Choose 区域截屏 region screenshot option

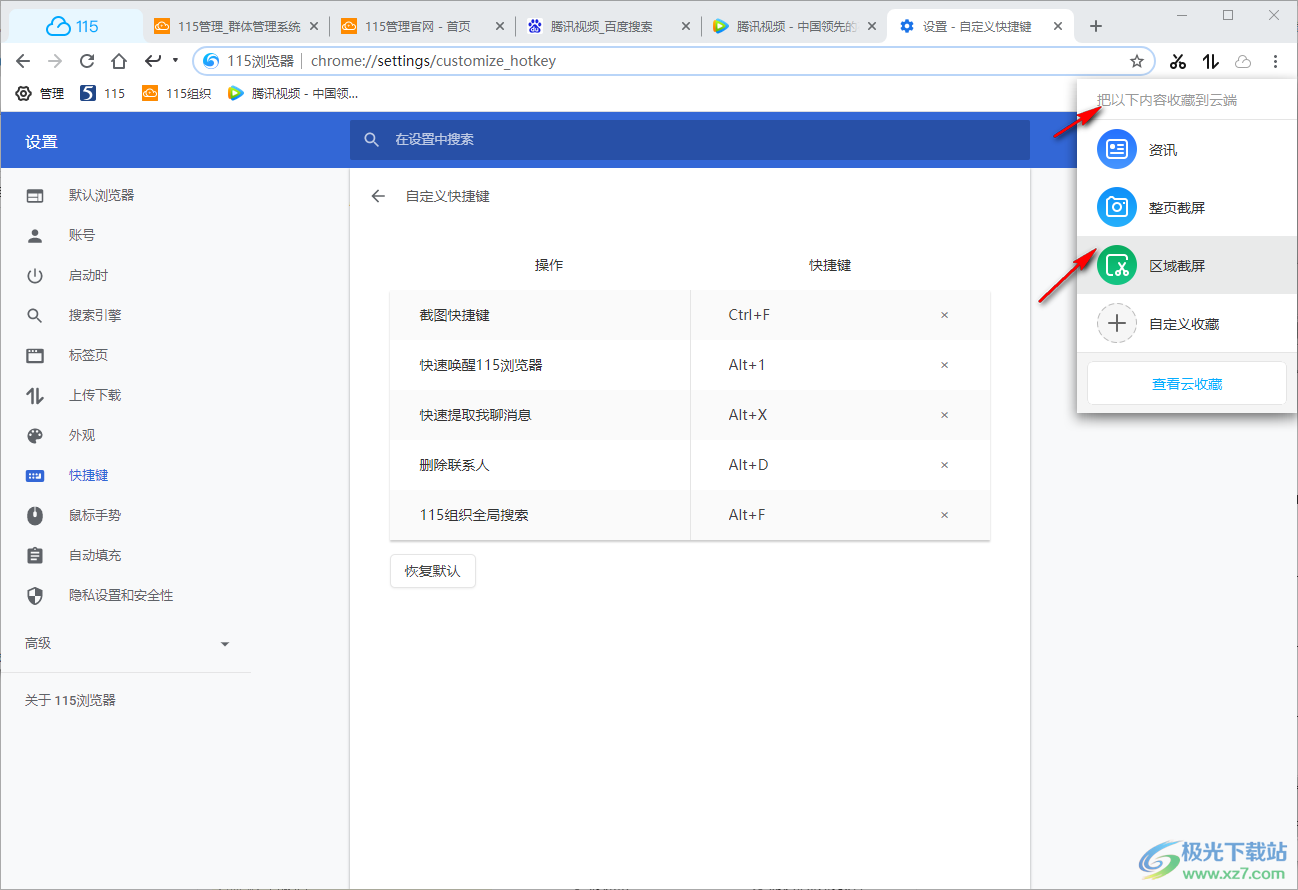(1186, 266)
